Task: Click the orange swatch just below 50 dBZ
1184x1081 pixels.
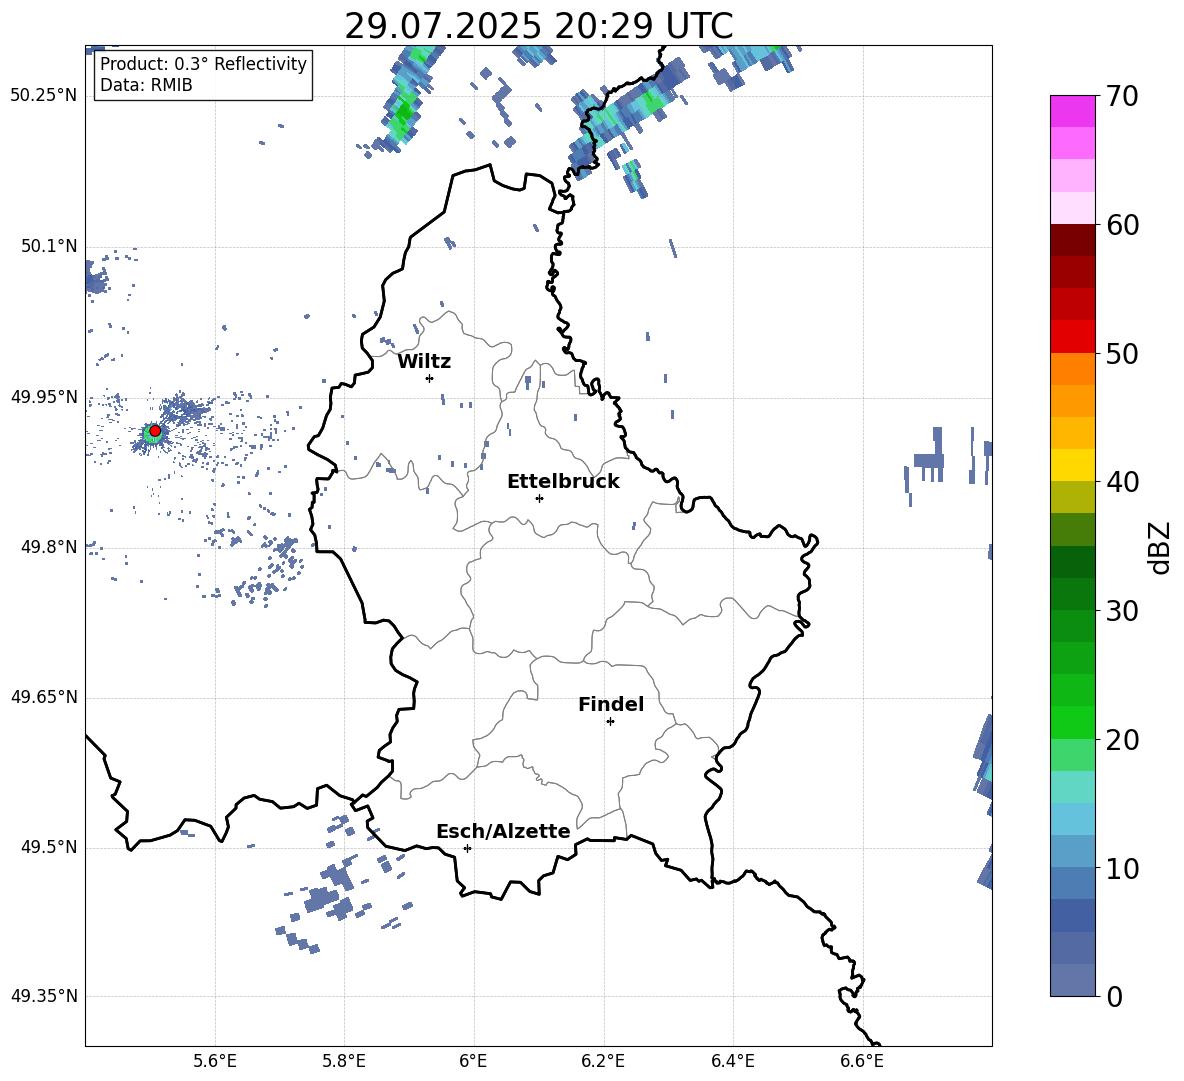Action: coord(1072,368)
